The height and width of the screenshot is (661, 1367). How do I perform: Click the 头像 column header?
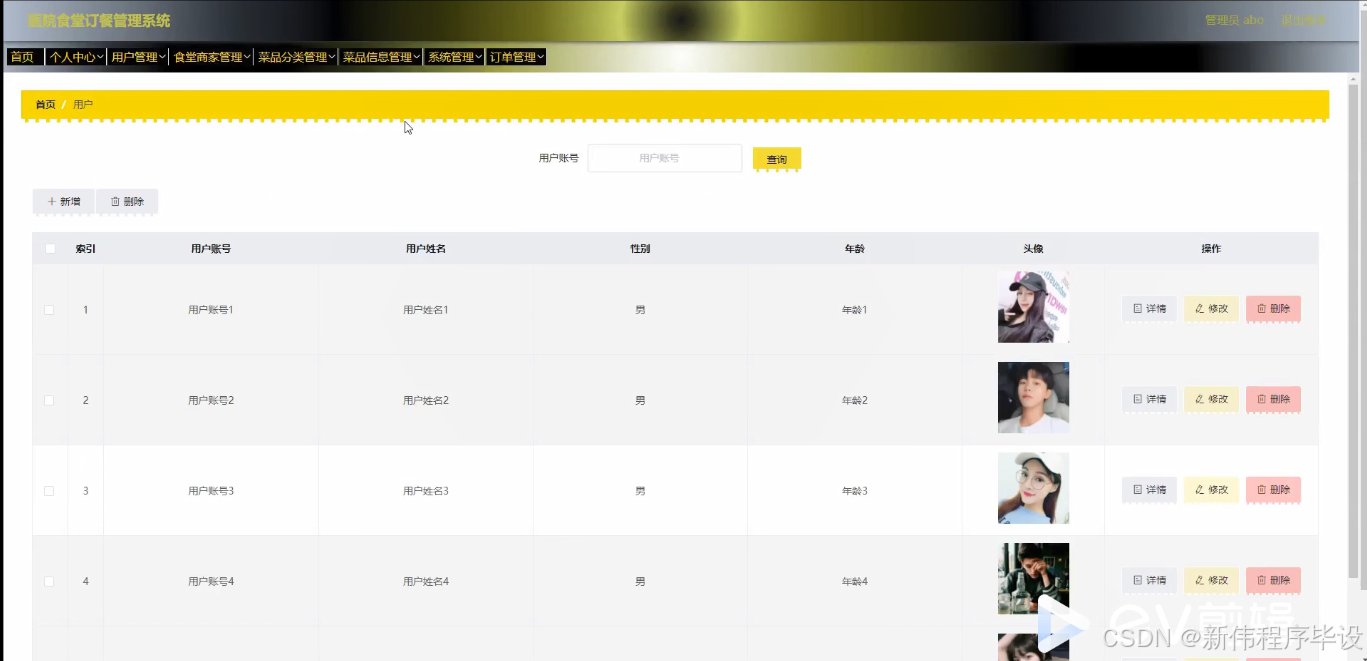(1033, 248)
